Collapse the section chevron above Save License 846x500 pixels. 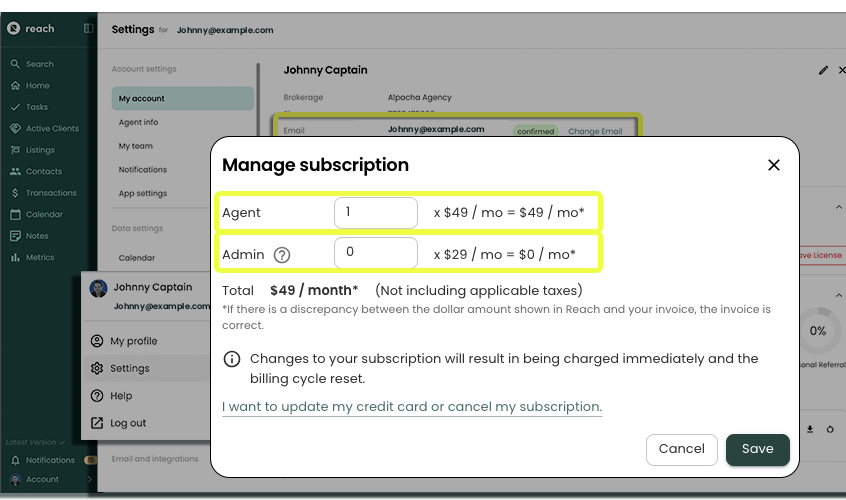(x=838, y=208)
